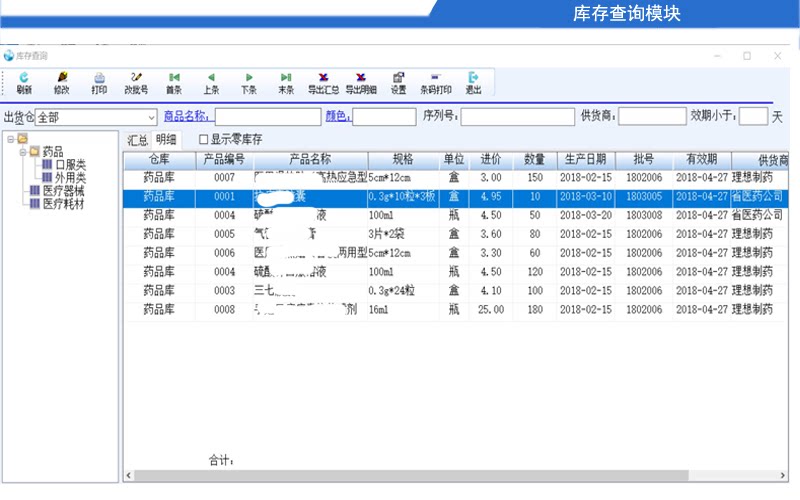Click the 序列号 input field
The image size is (800, 500).
click(x=517, y=117)
